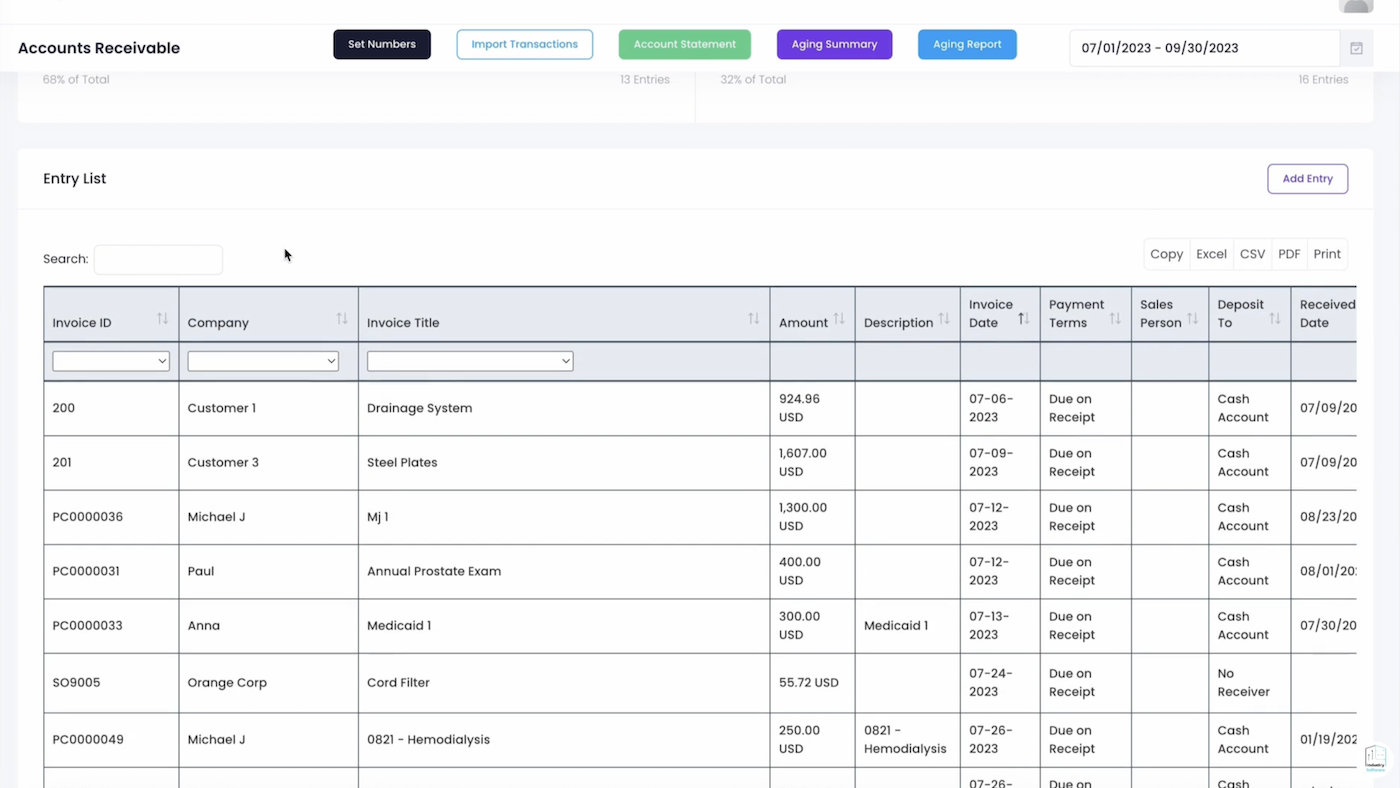
Task: Click the Set Numbers button
Action: coord(382,44)
